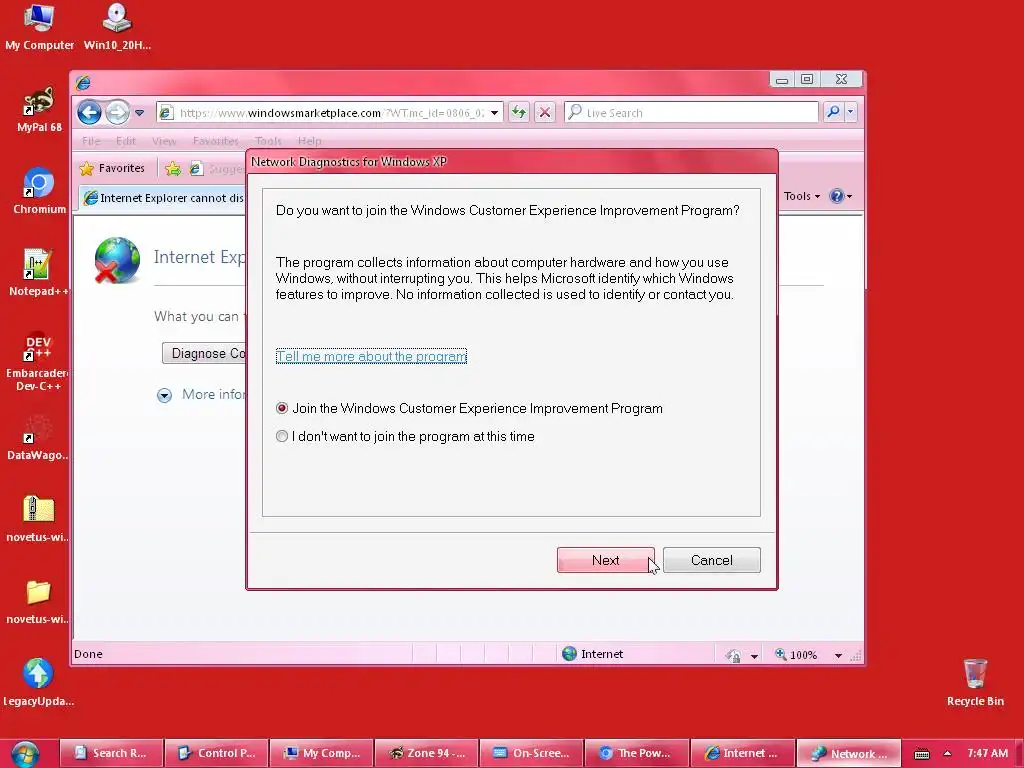Viewport: 1024px width, 768px height.
Task: Go back in Internet Explorer
Action: point(89,113)
